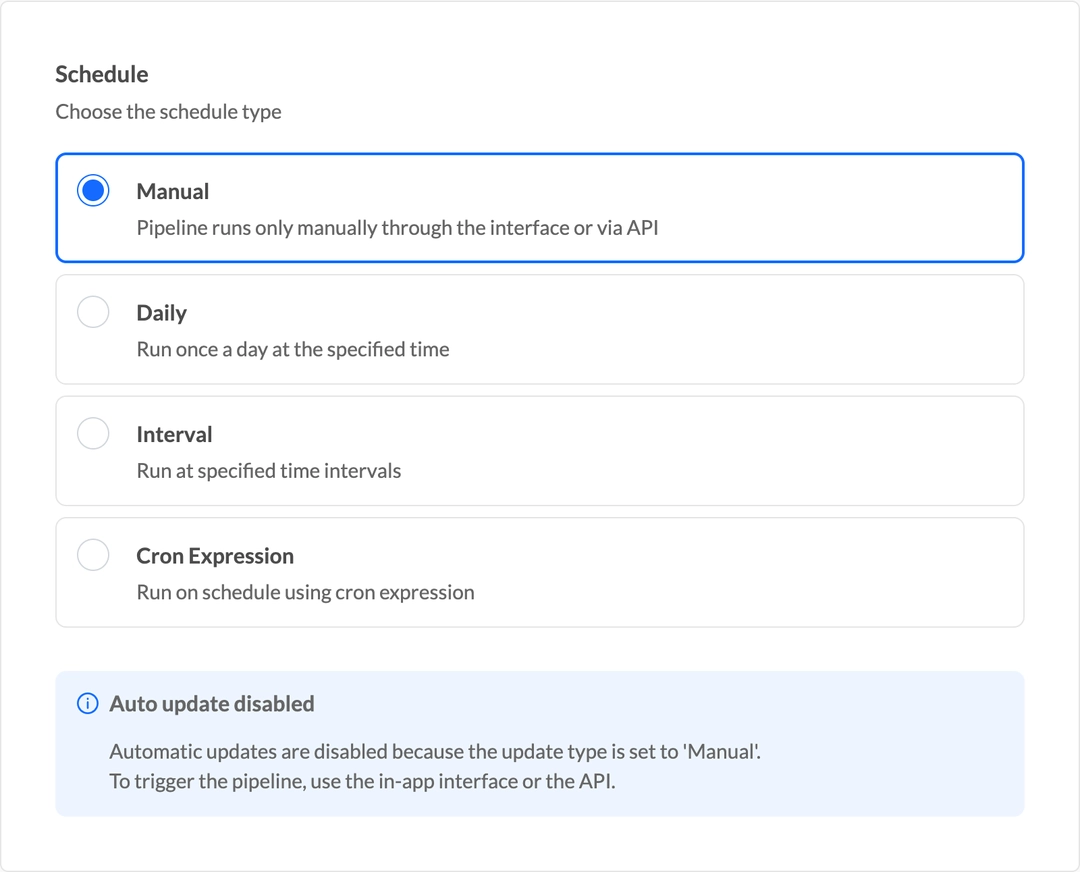Screen dimensions: 1080x872
Task: Select the Daily radio button
Action: [93, 313]
